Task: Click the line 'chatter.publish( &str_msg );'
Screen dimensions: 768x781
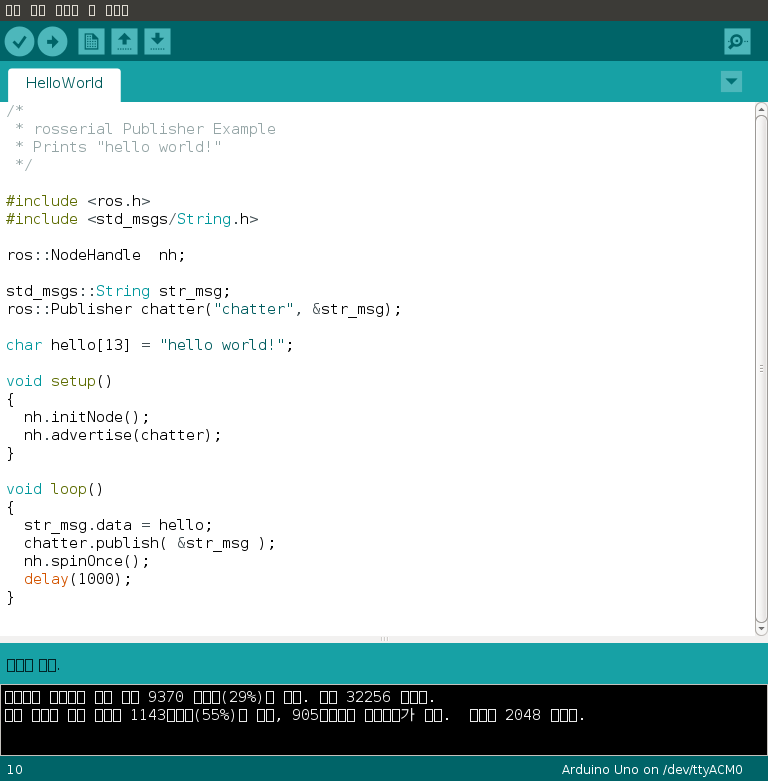Action: tap(149, 543)
